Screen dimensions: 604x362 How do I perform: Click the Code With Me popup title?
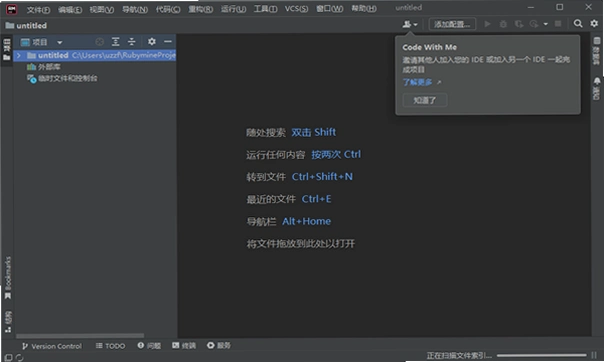point(430,47)
